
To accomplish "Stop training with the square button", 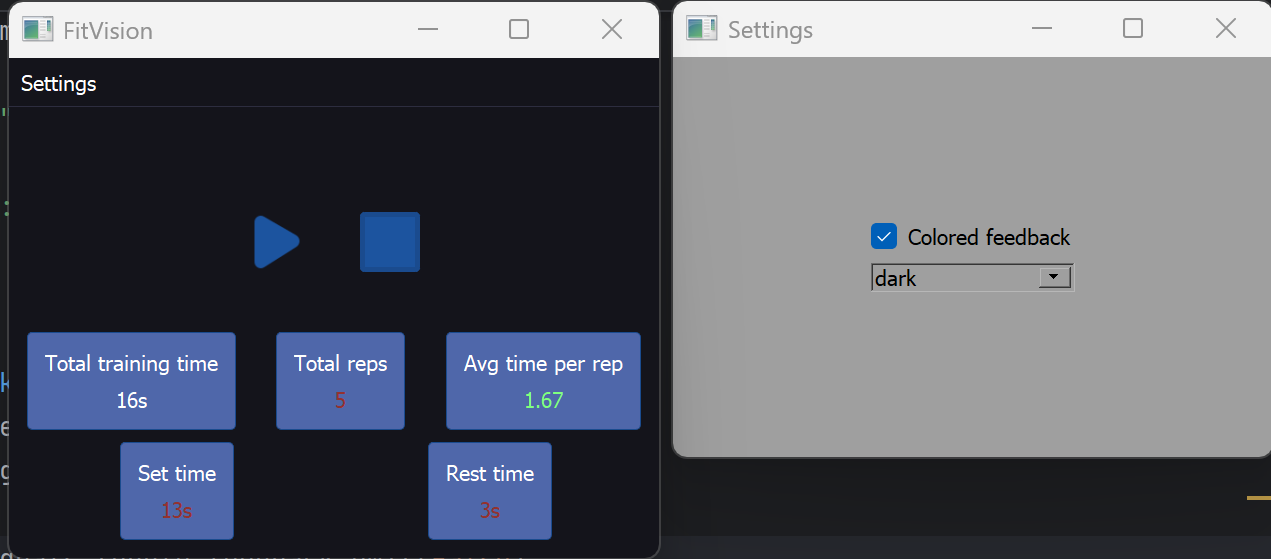I will tap(390, 242).
